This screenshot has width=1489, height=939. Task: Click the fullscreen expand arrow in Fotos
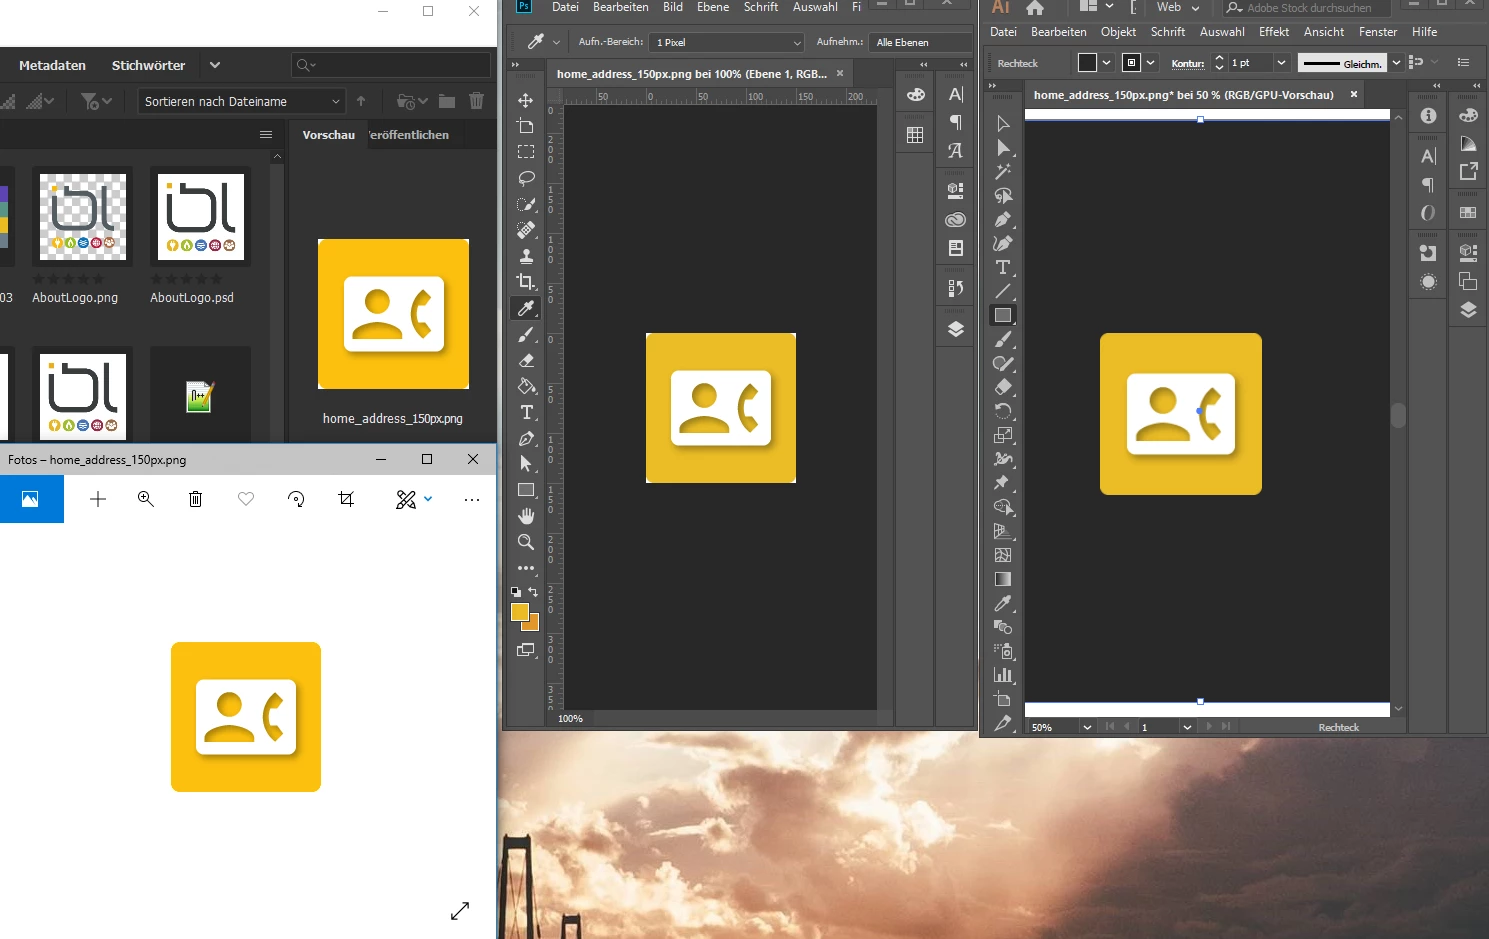(x=460, y=911)
